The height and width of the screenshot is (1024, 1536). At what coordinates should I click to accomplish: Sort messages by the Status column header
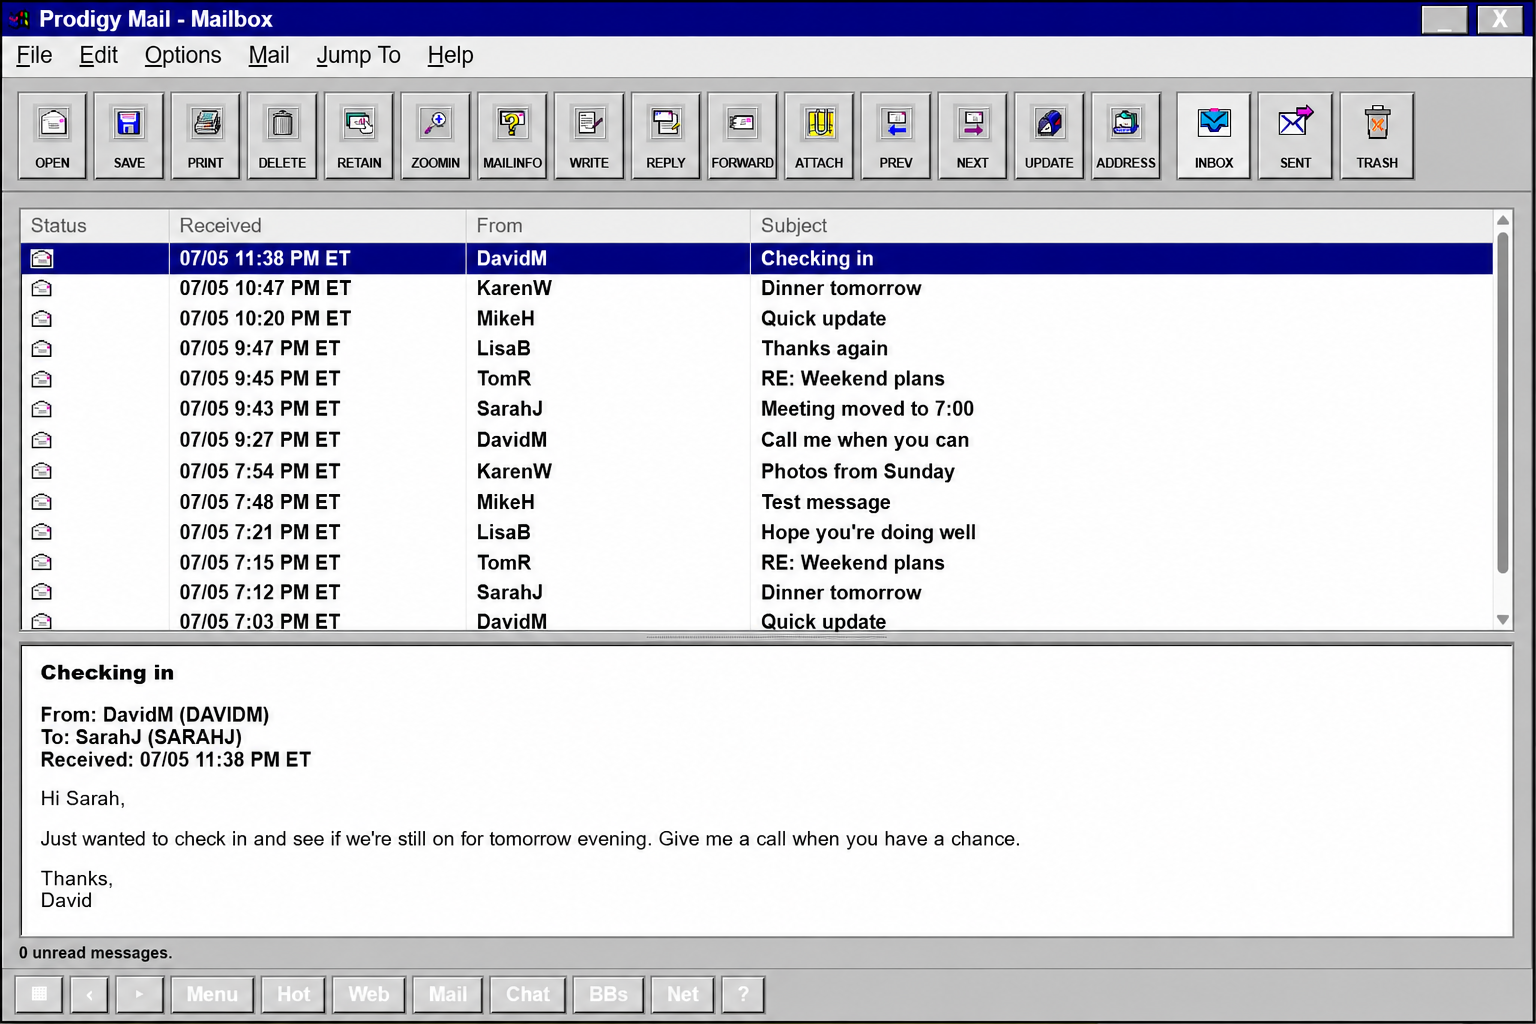pos(94,226)
